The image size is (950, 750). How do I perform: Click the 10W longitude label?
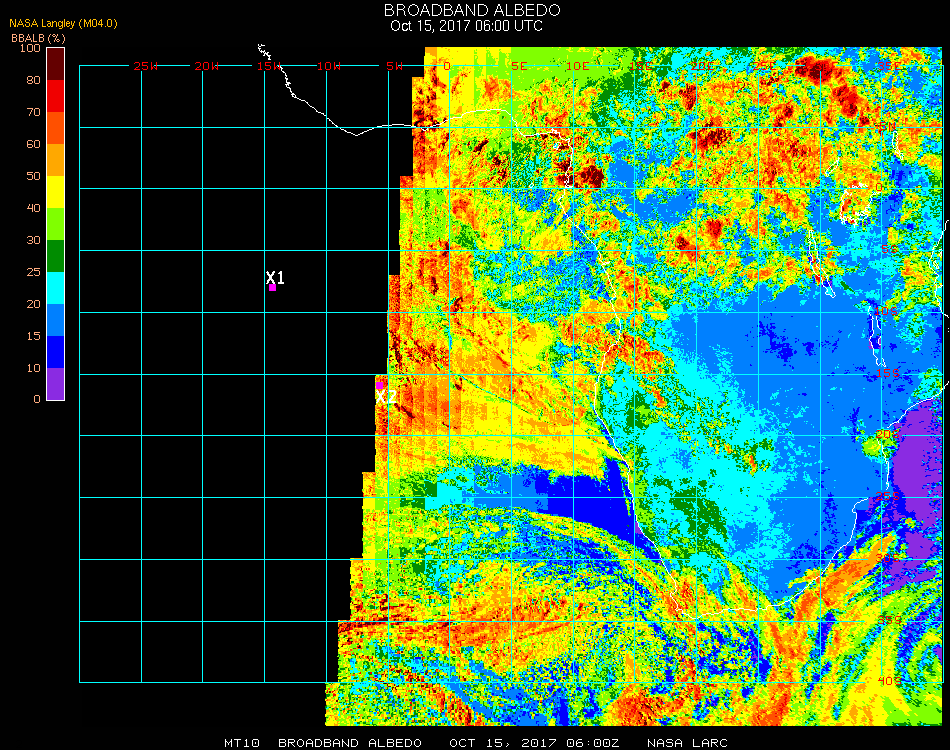click(x=329, y=67)
